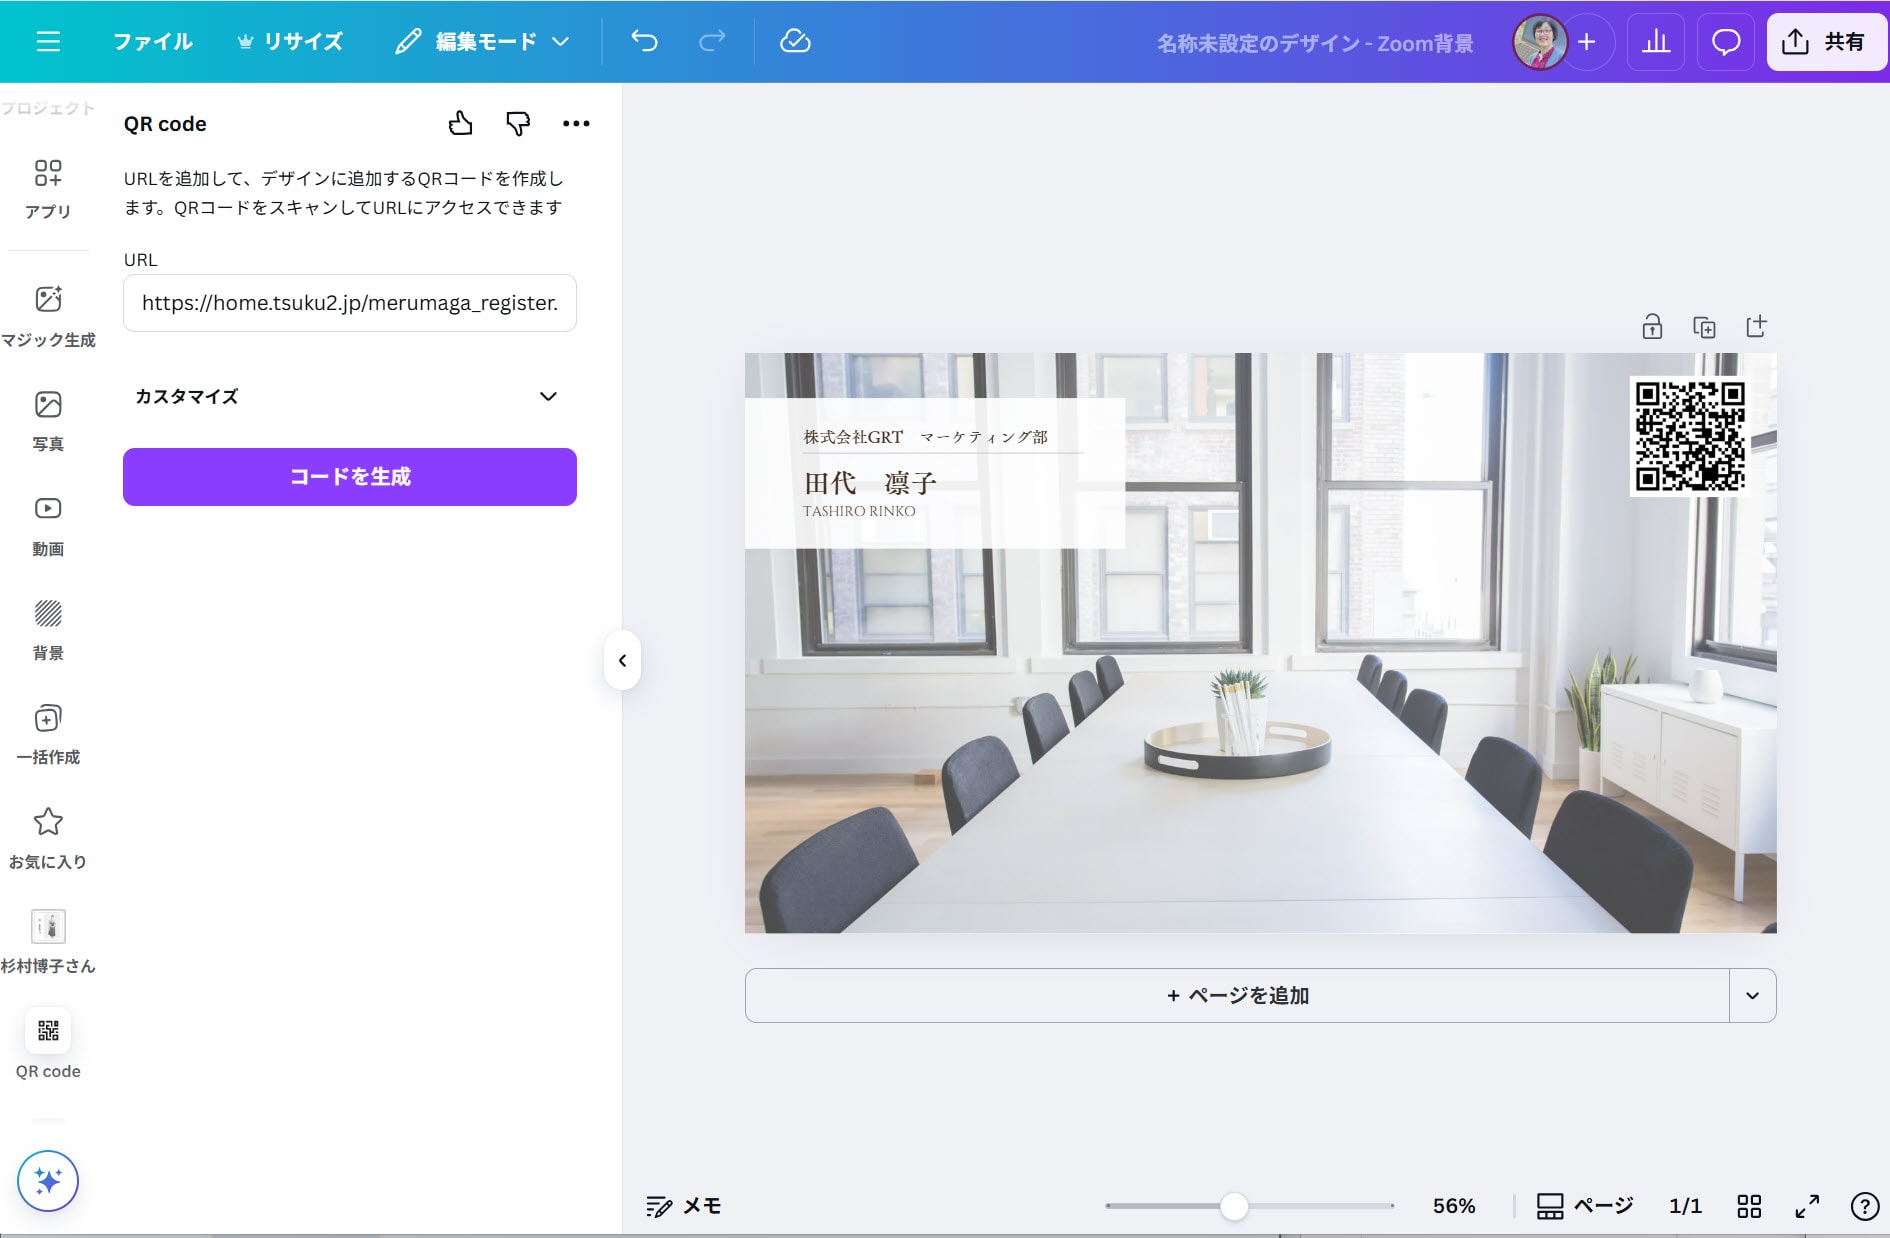Open the 編集モード dropdown
Screen dimensions: 1890x1238
pos(482,41)
